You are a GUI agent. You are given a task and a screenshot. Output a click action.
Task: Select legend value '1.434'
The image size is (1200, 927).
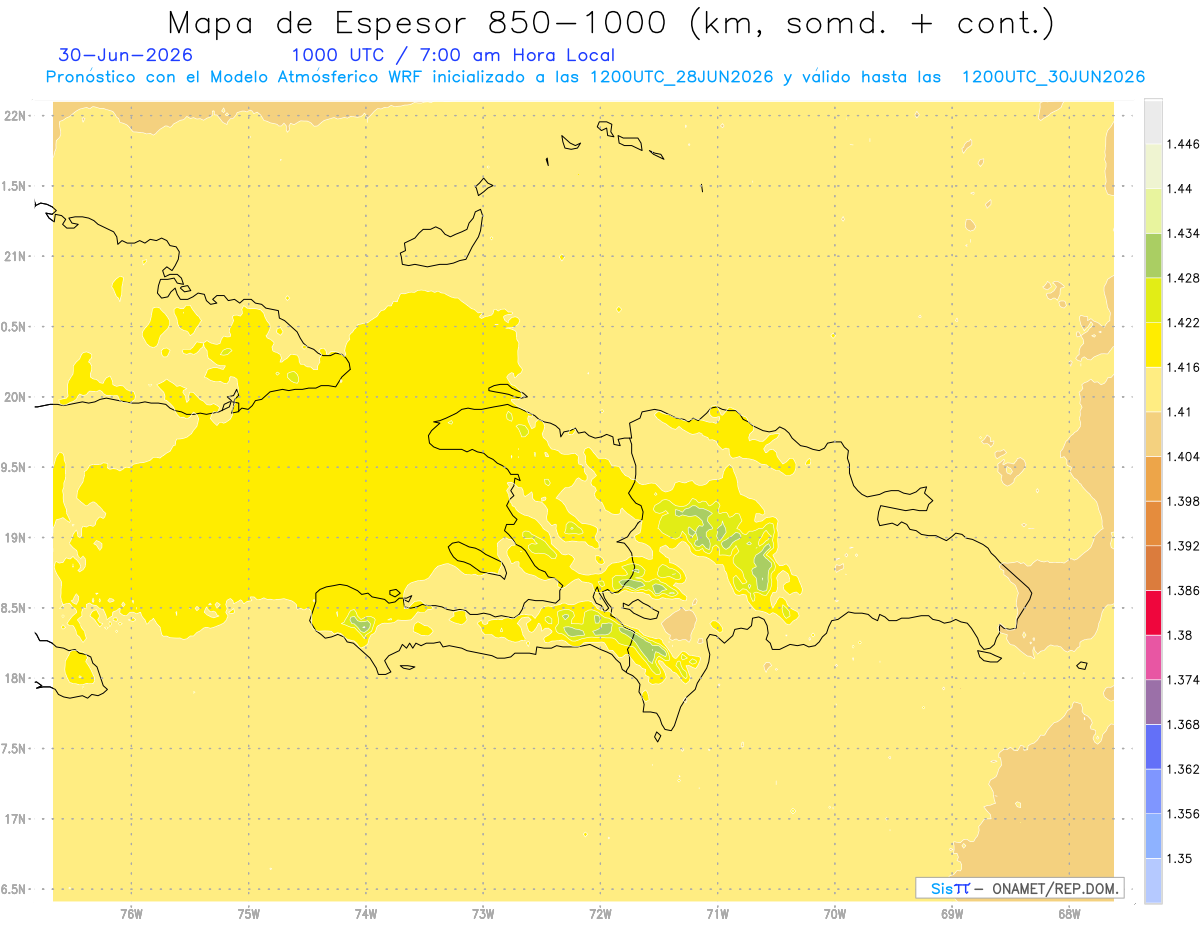1185,233
